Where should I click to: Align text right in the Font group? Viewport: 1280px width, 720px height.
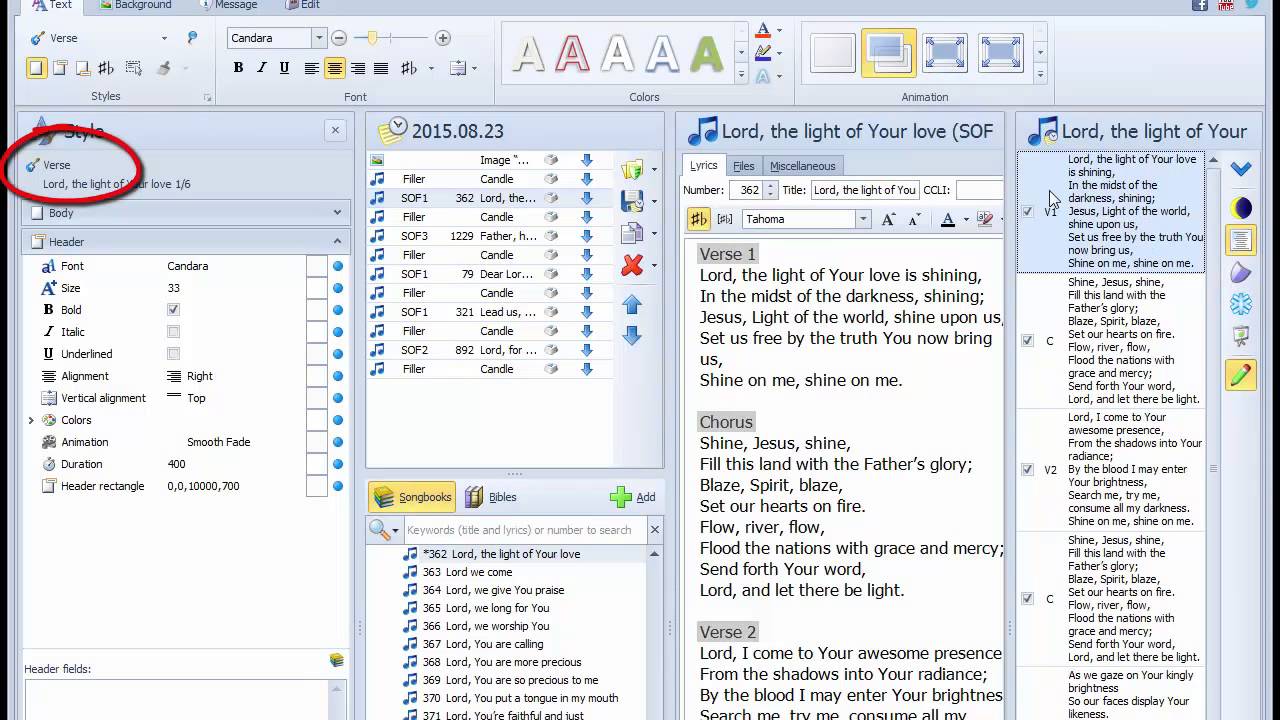click(358, 68)
